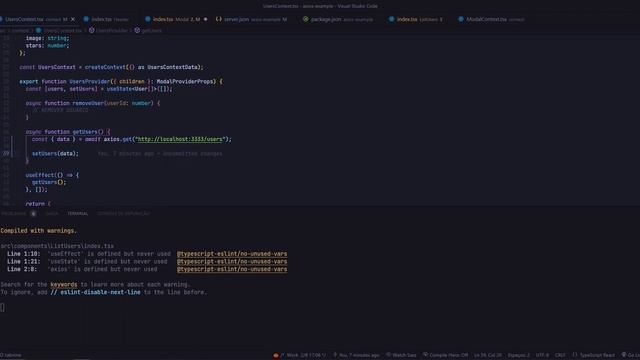Switch to the index.tsx Modal tab
The width and height of the screenshot is (640, 360).
click(176, 19)
